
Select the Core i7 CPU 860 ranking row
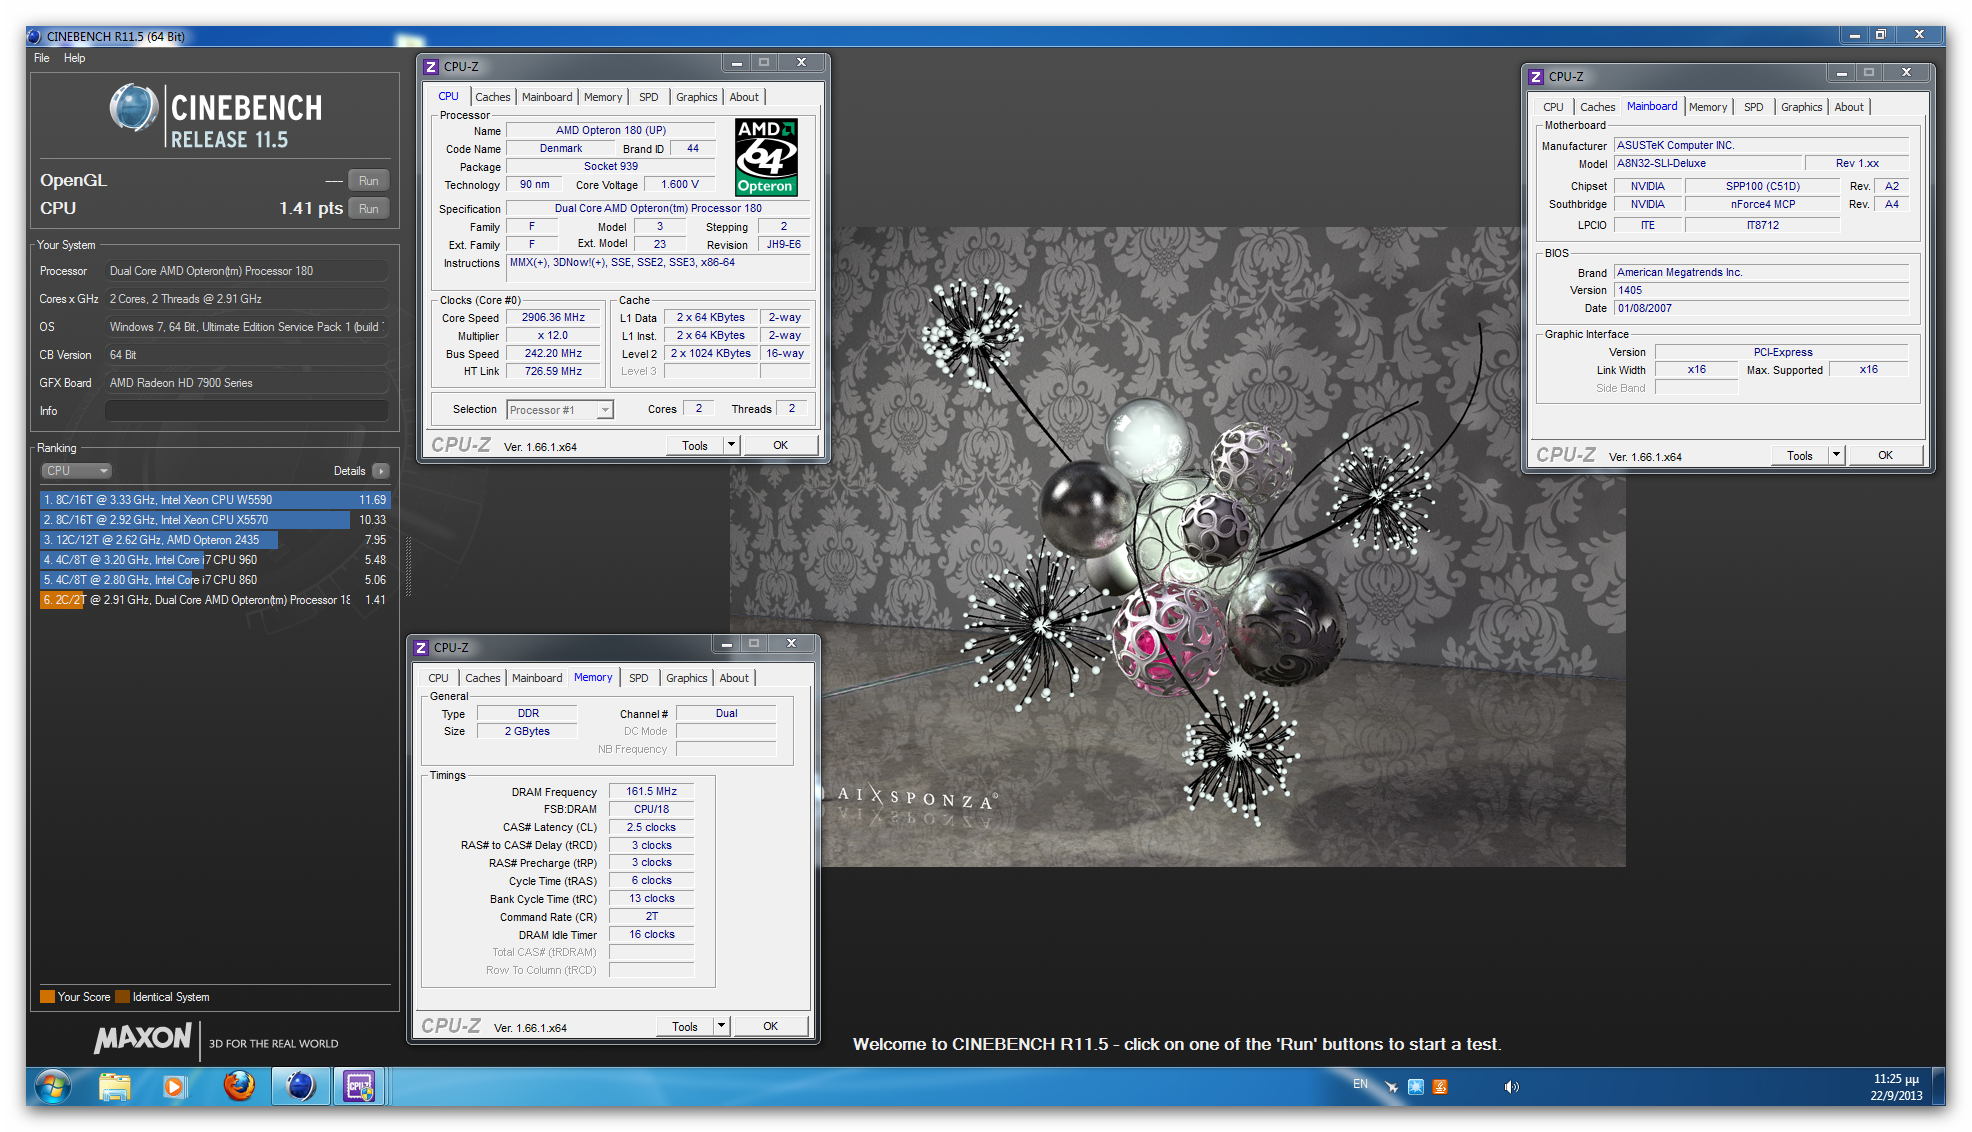tap(214, 580)
